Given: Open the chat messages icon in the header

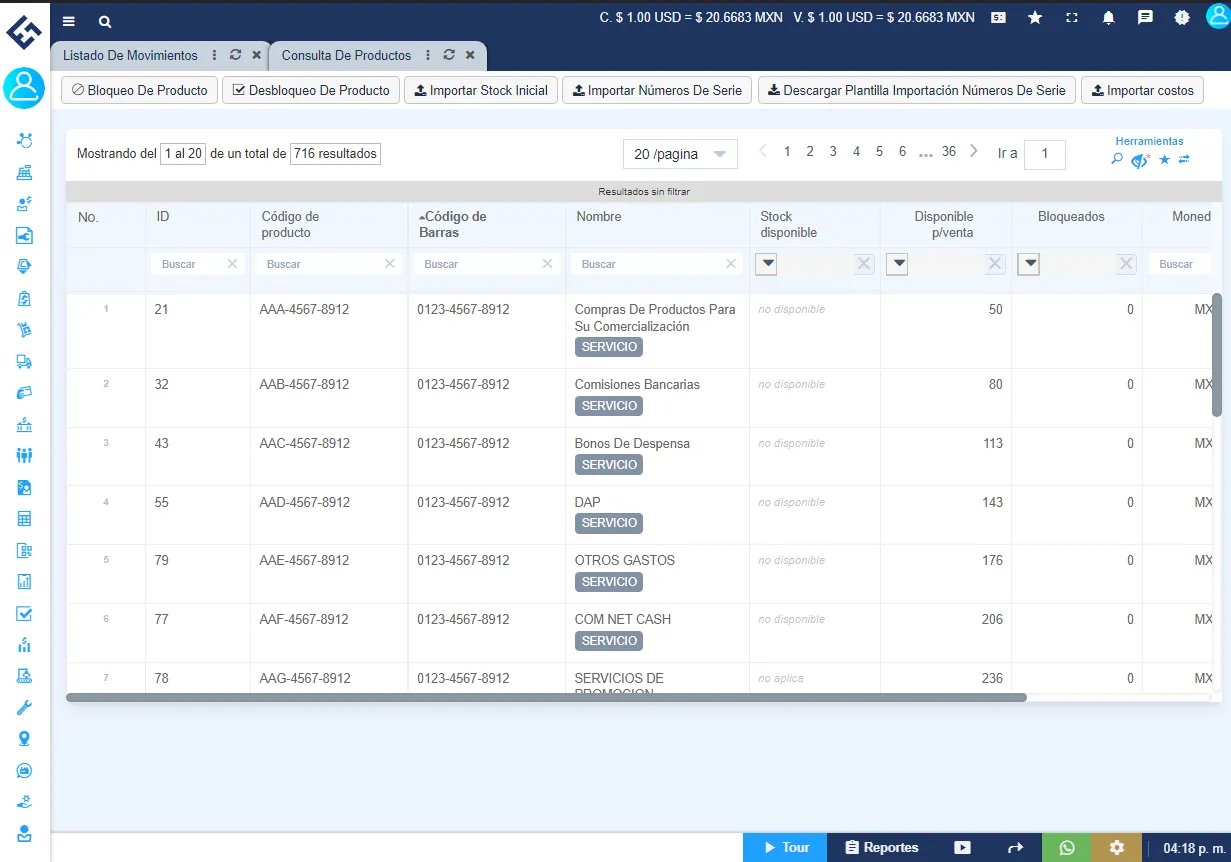Looking at the screenshot, I should [1145, 17].
